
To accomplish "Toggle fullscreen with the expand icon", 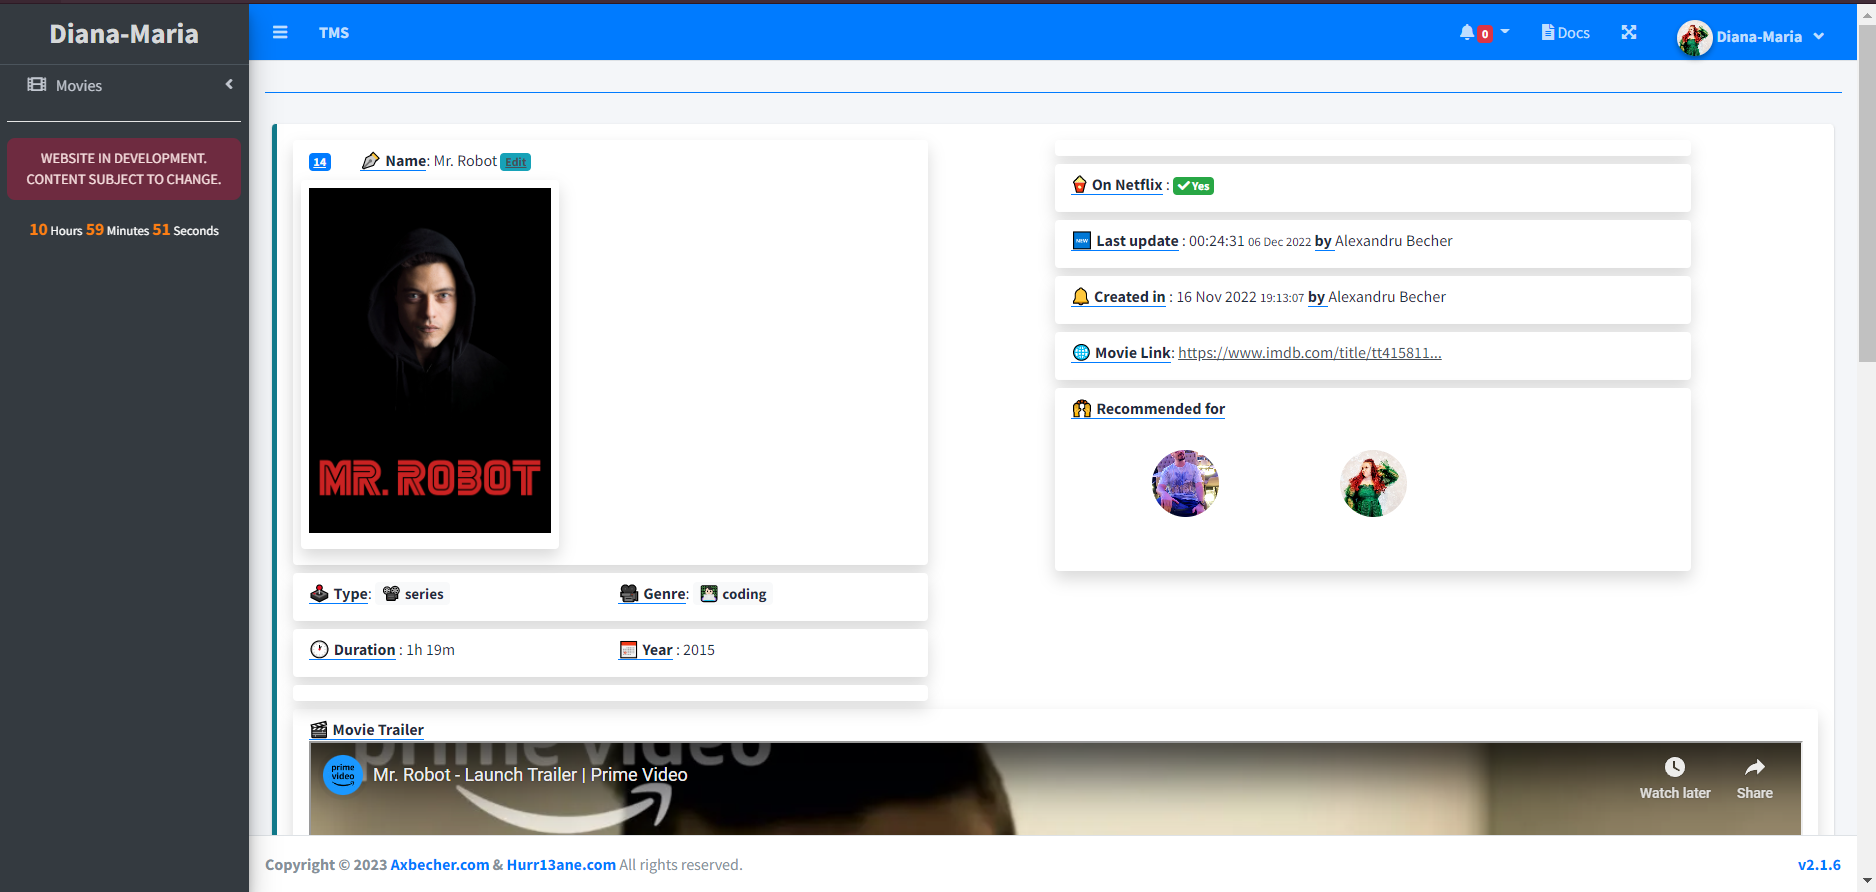I will [1629, 33].
